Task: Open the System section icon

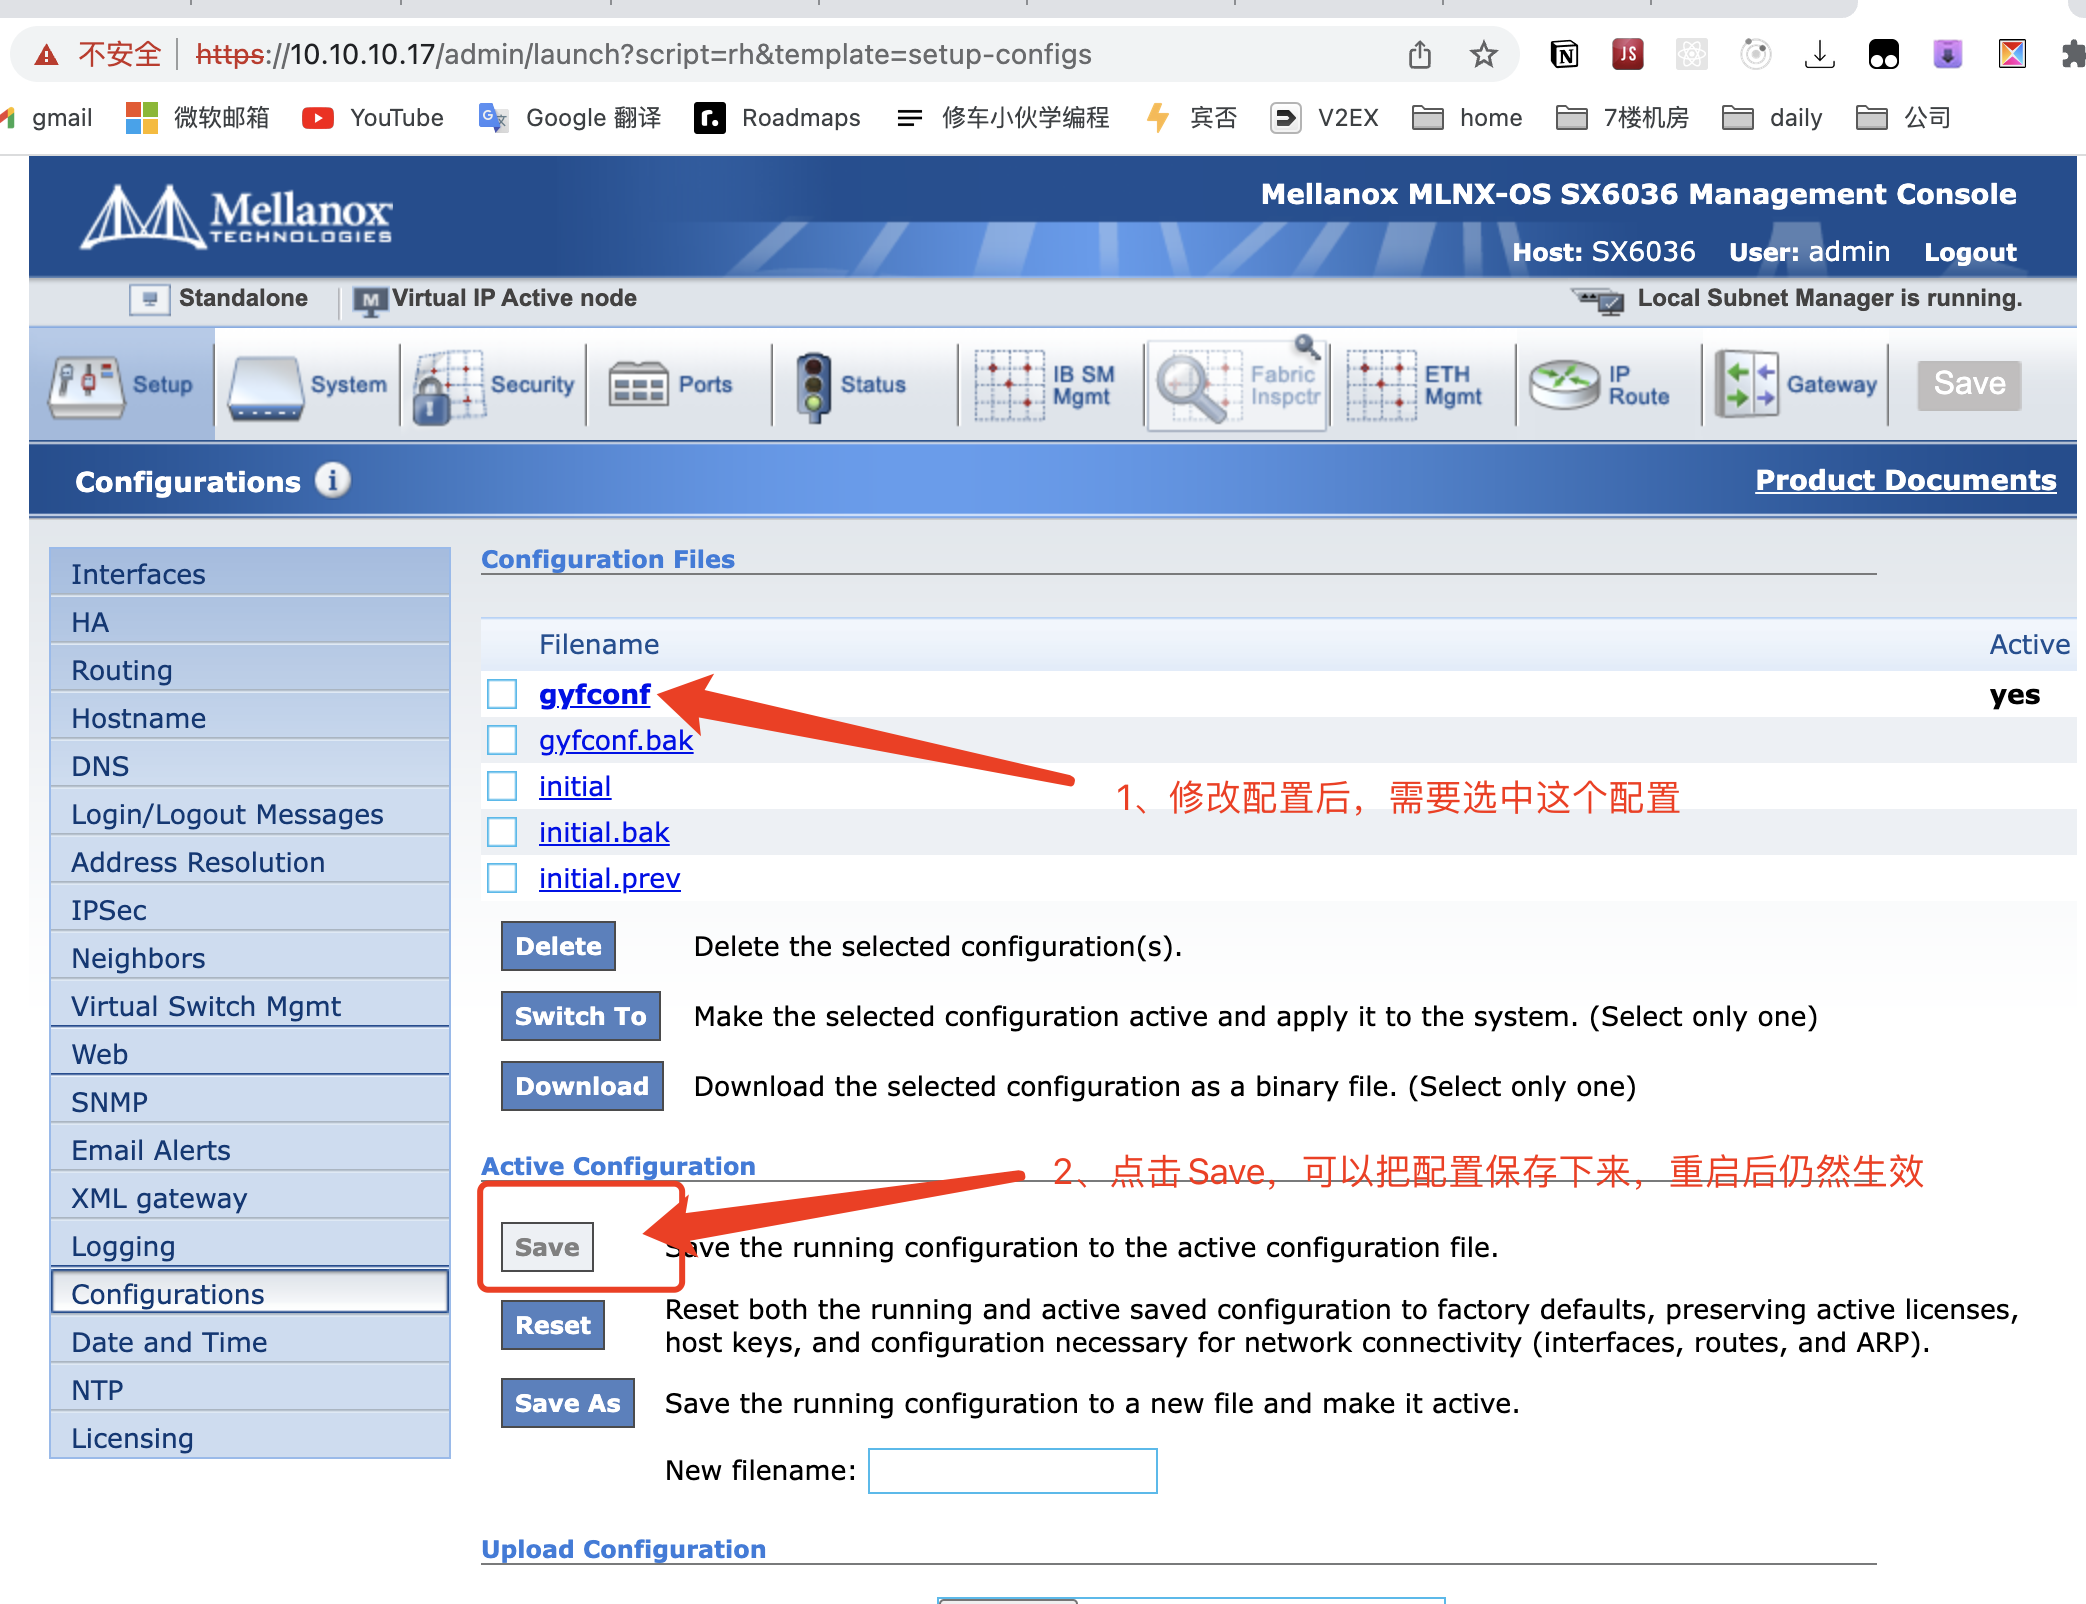Action: [x=265, y=387]
